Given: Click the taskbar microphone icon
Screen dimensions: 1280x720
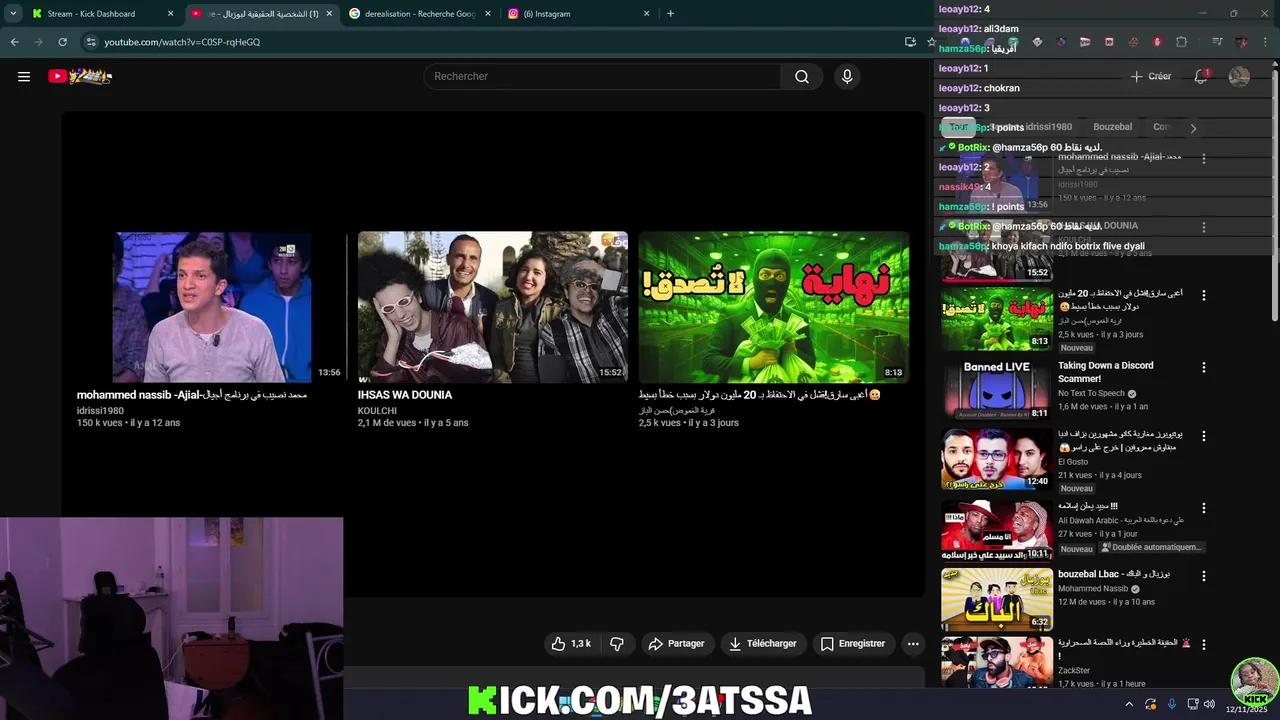Looking at the screenshot, I should (1172, 704).
